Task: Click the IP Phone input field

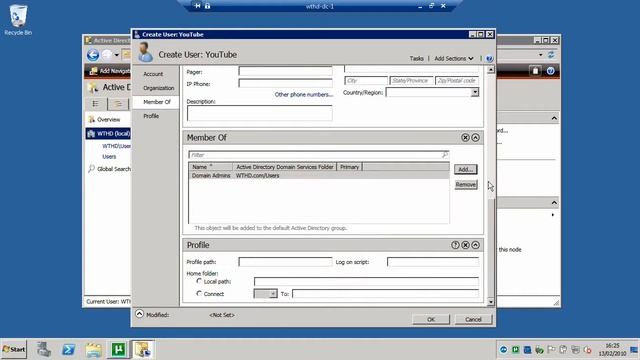Action: (x=285, y=83)
